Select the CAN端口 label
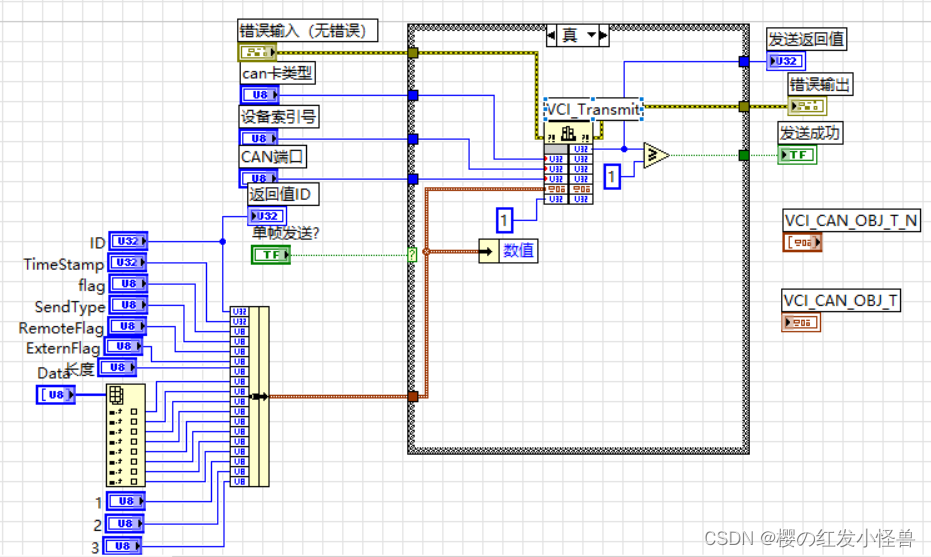This screenshot has height=557, width=931. tap(273, 157)
